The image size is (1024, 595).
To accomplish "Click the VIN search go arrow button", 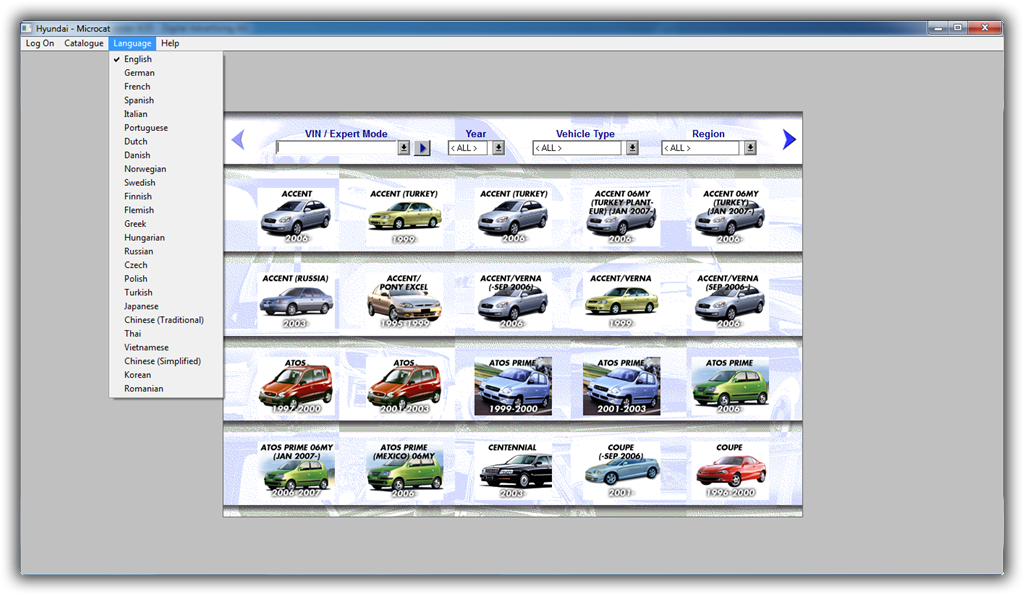I will (x=423, y=148).
